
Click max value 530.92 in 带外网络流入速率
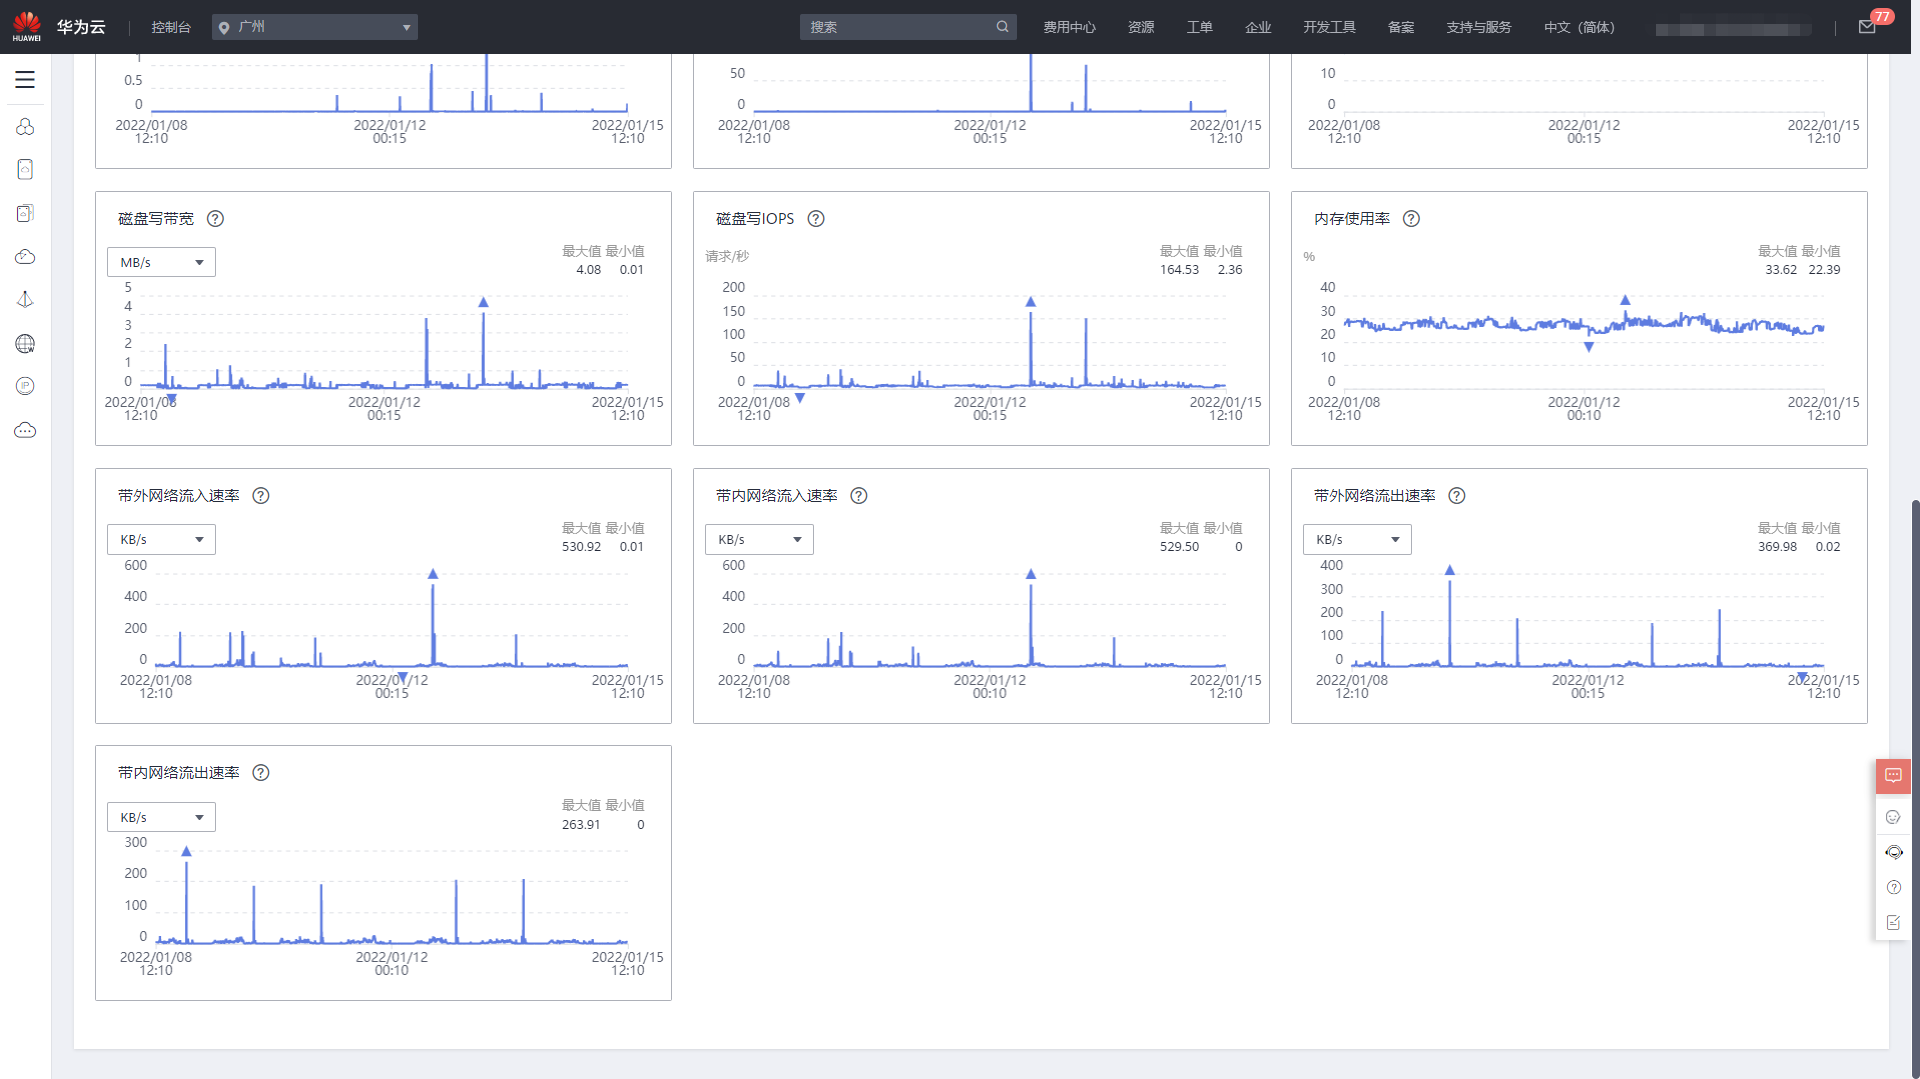click(x=581, y=547)
